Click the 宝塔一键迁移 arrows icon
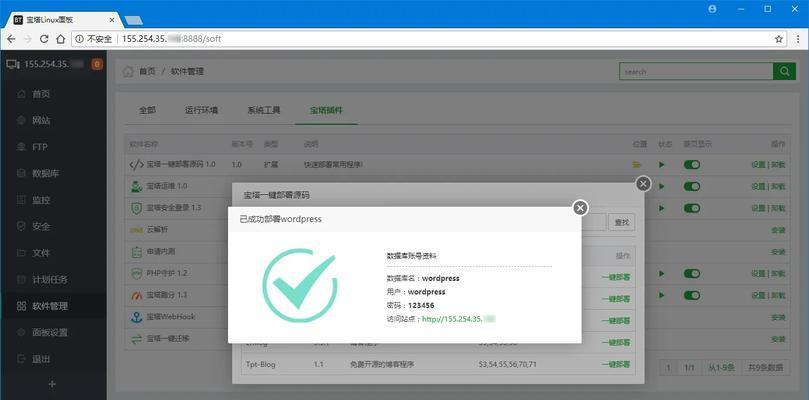Image resolution: width=809 pixels, height=400 pixels. [136, 339]
